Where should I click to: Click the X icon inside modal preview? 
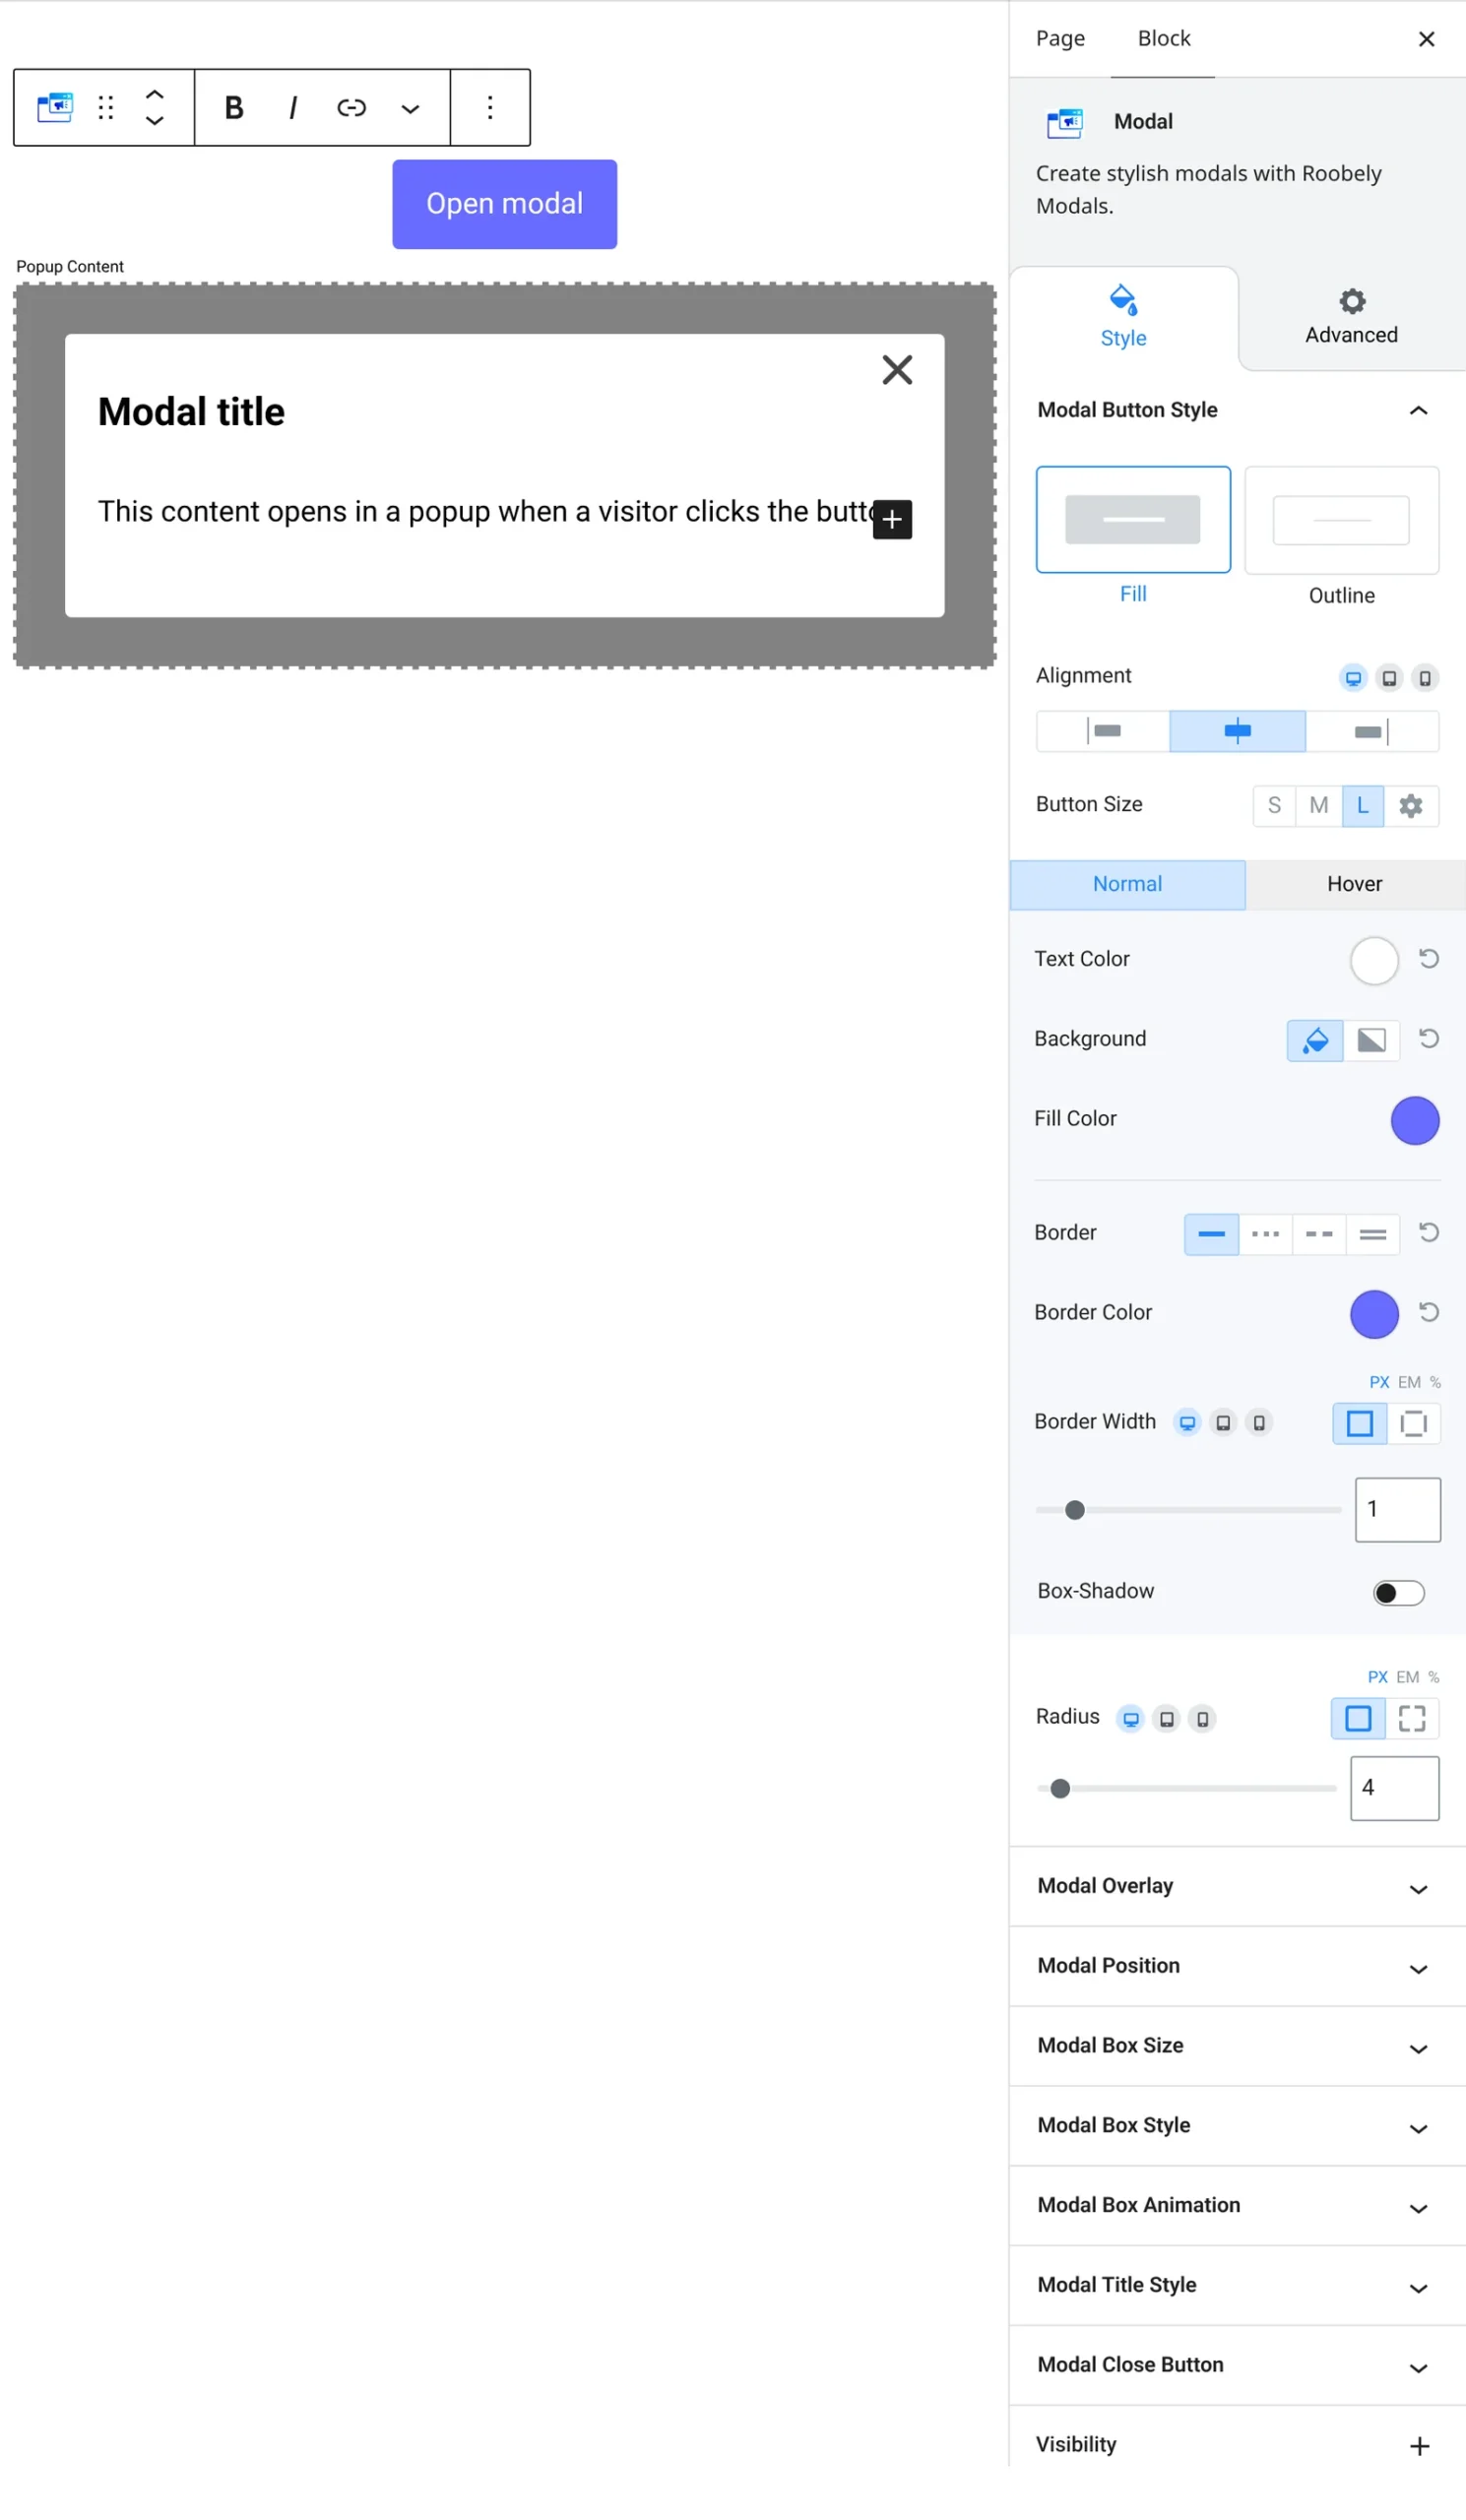[897, 370]
